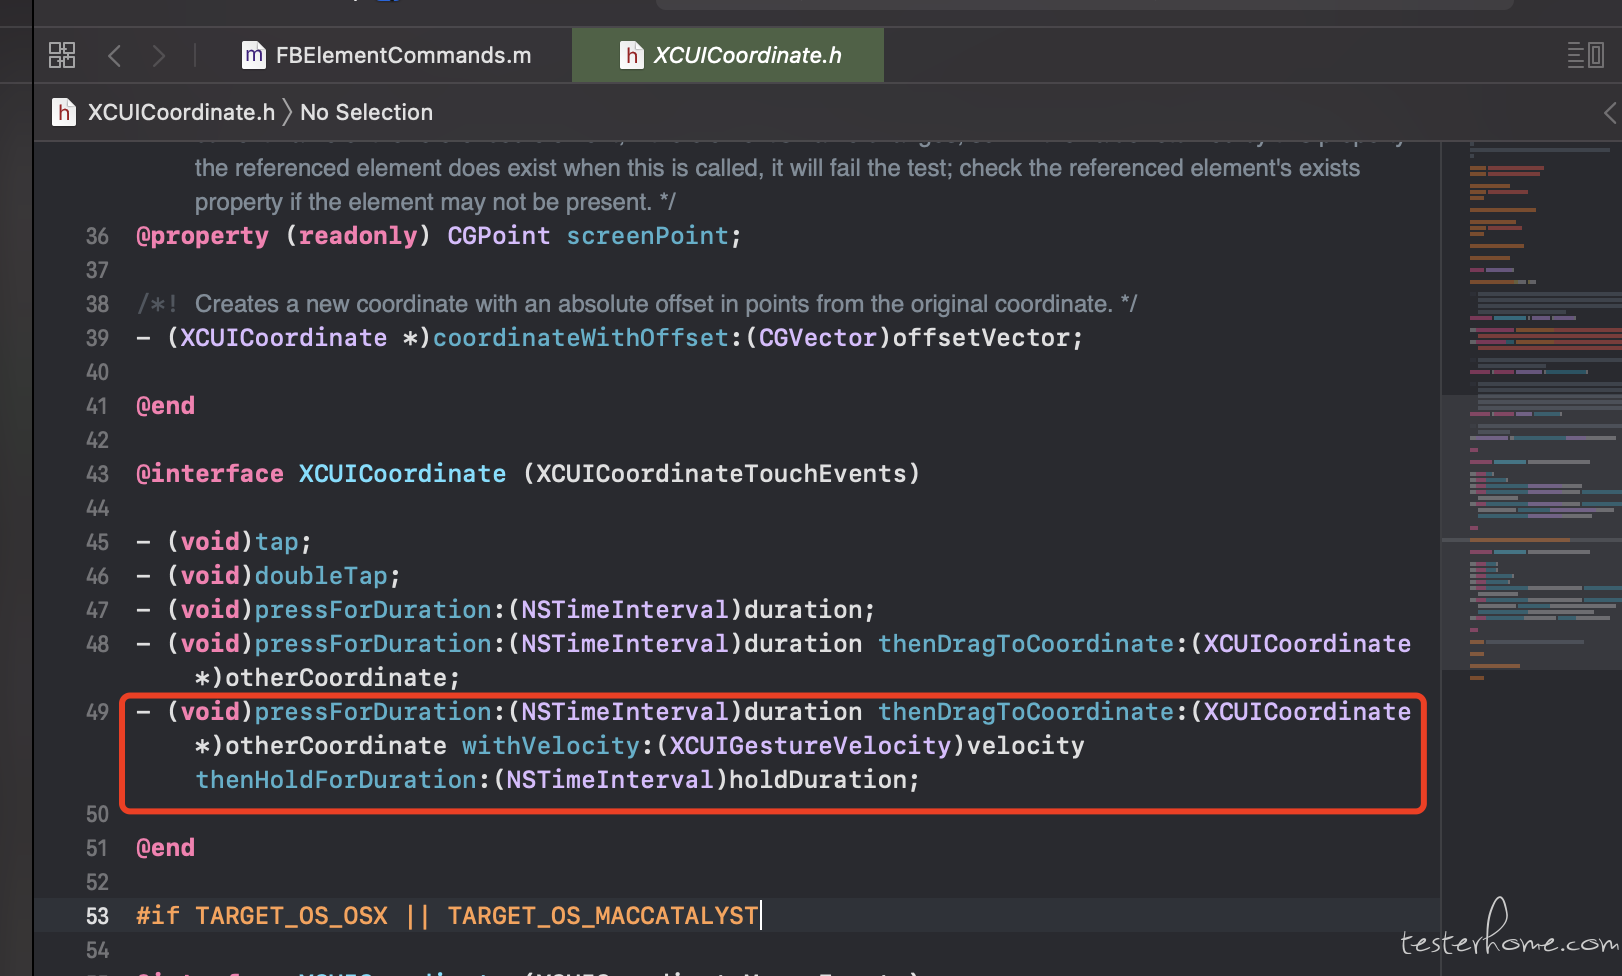Go back to previous file

tap(114, 55)
